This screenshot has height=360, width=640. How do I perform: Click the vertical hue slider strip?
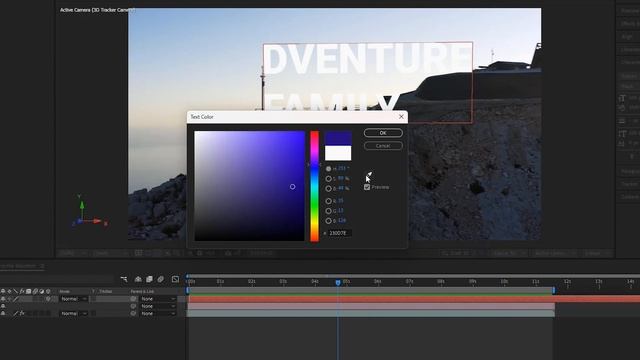tap(314, 186)
